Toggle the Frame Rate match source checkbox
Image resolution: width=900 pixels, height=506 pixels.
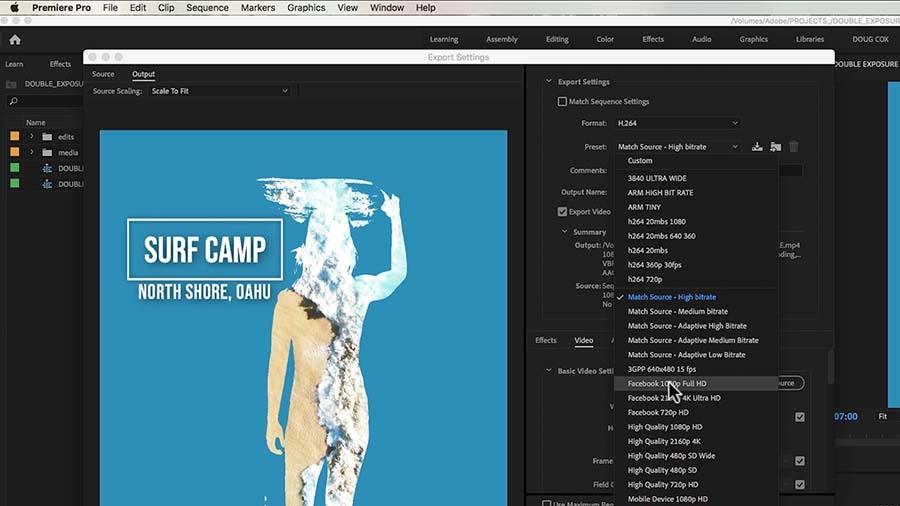pos(800,461)
